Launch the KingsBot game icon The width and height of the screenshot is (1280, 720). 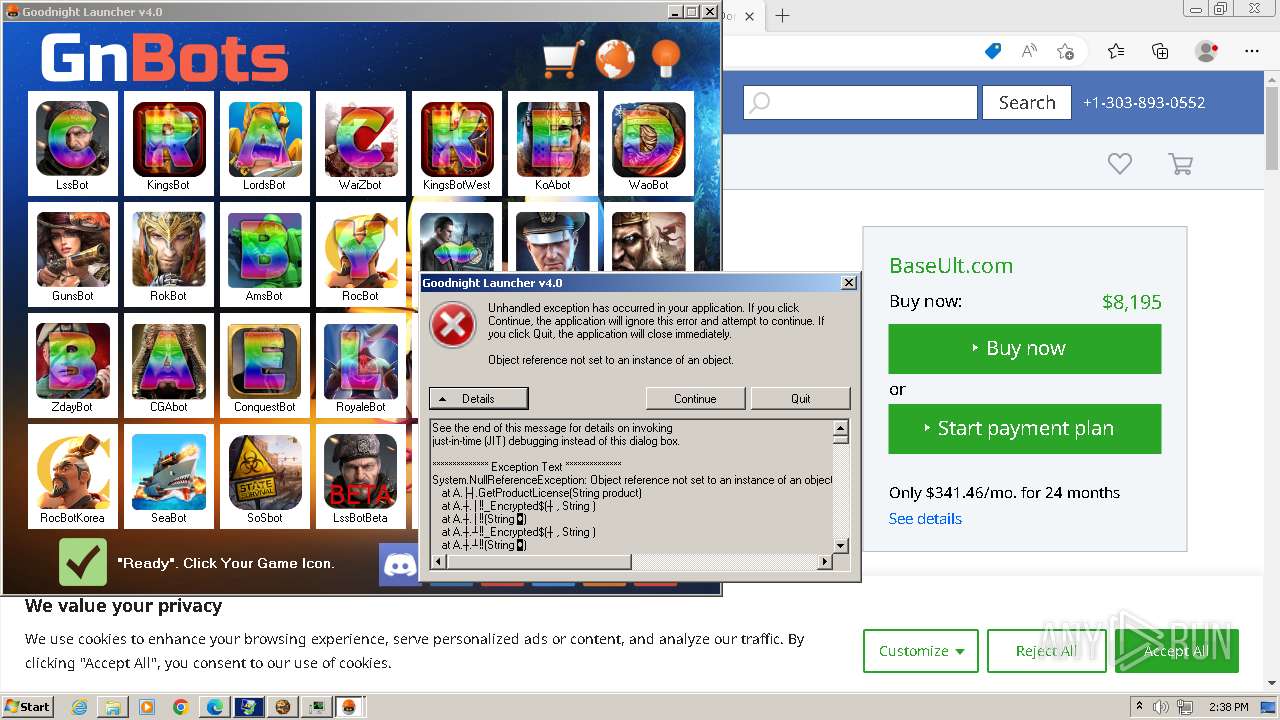[169, 142]
